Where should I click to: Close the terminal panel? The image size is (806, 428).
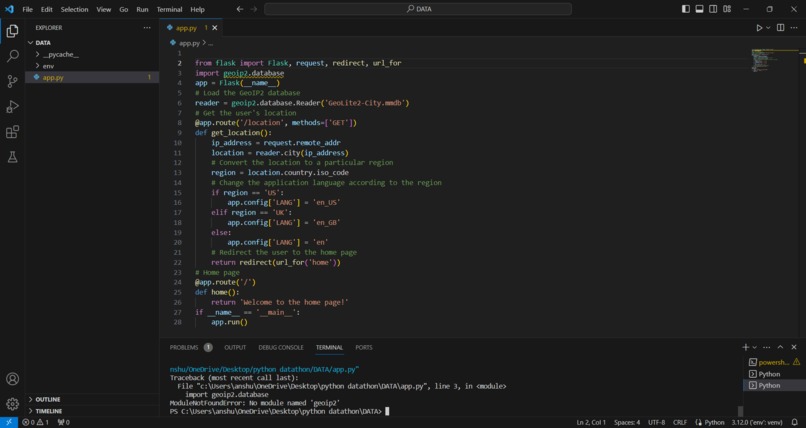pyautogui.click(x=794, y=347)
